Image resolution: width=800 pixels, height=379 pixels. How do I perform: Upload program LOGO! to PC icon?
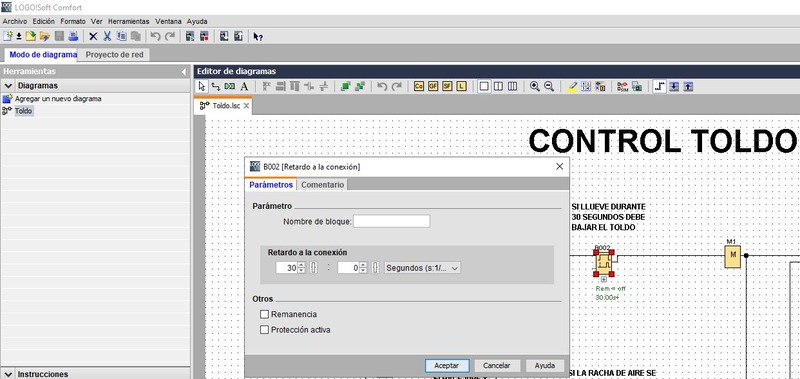238,36
